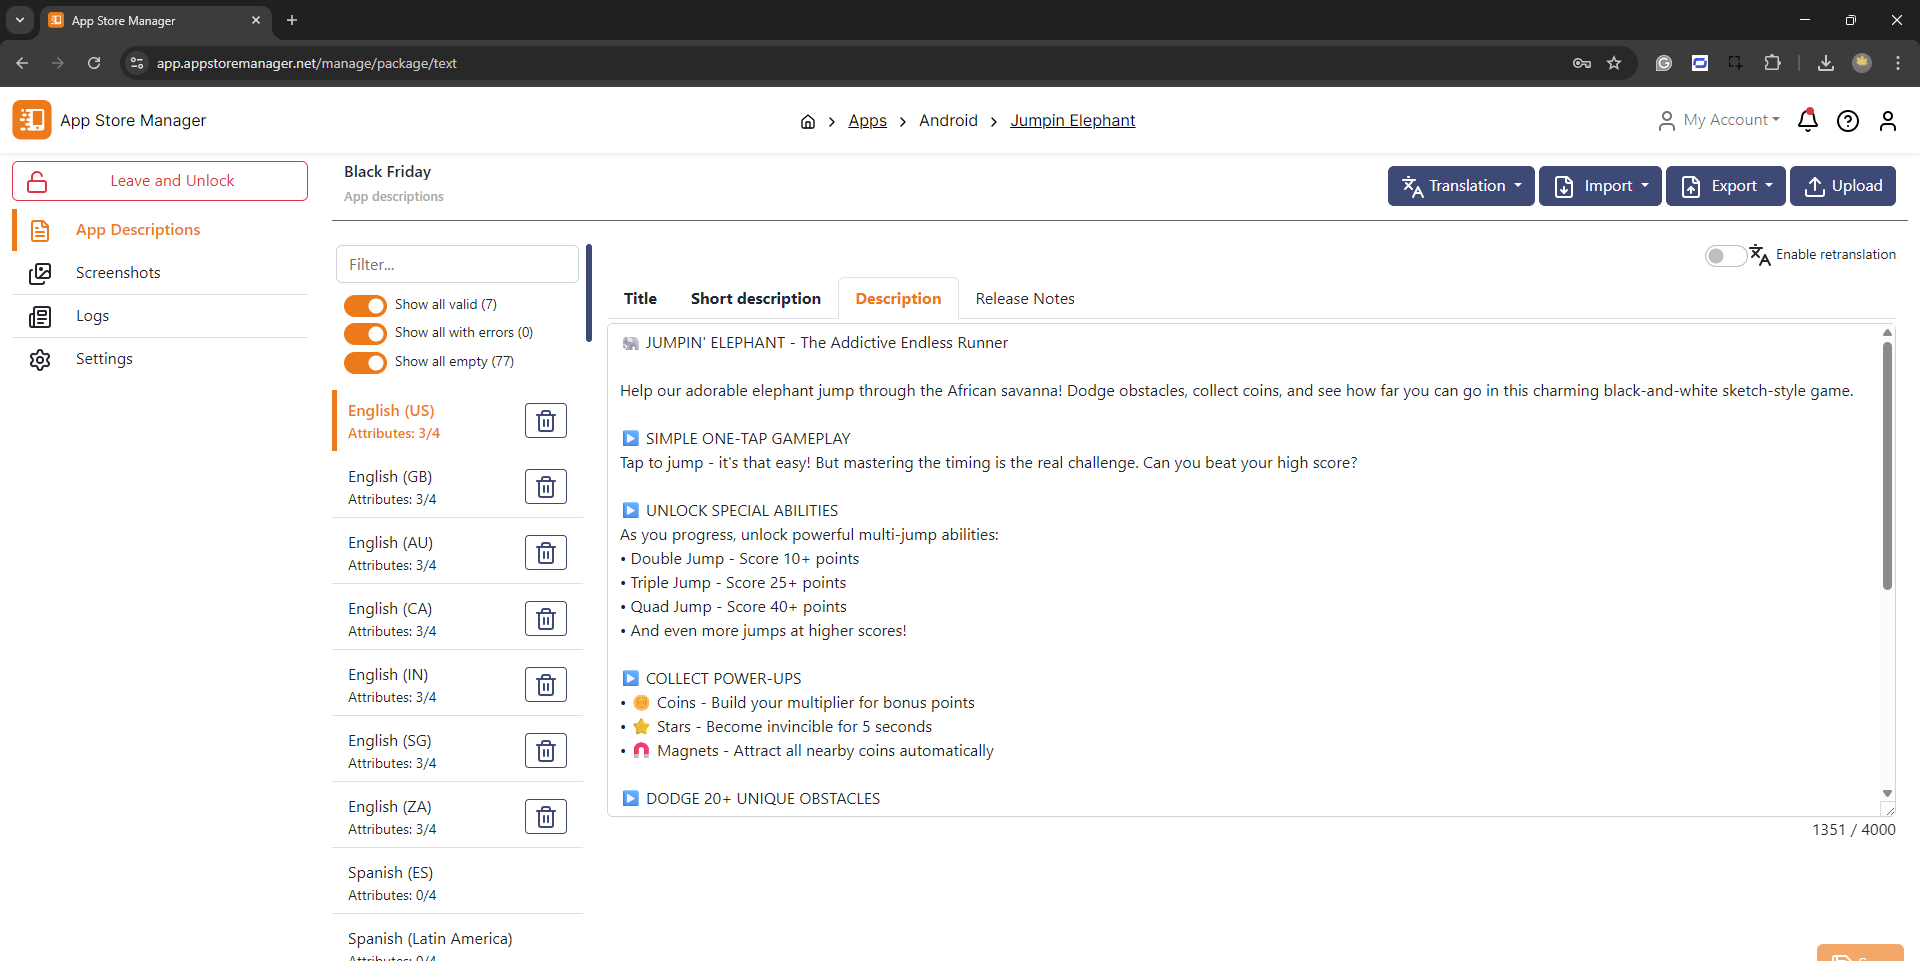Click the language Filter input field

[x=457, y=265]
